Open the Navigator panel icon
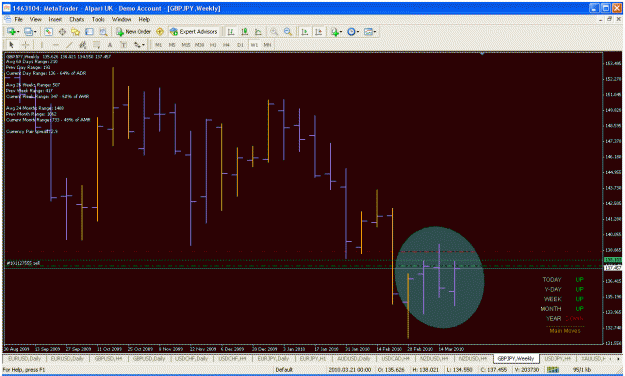Screen dimensions: 625x376 [x=76, y=31]
